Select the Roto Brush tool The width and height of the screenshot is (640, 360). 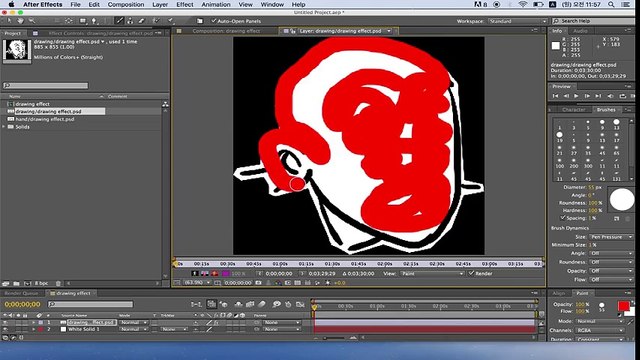point(156,21)
